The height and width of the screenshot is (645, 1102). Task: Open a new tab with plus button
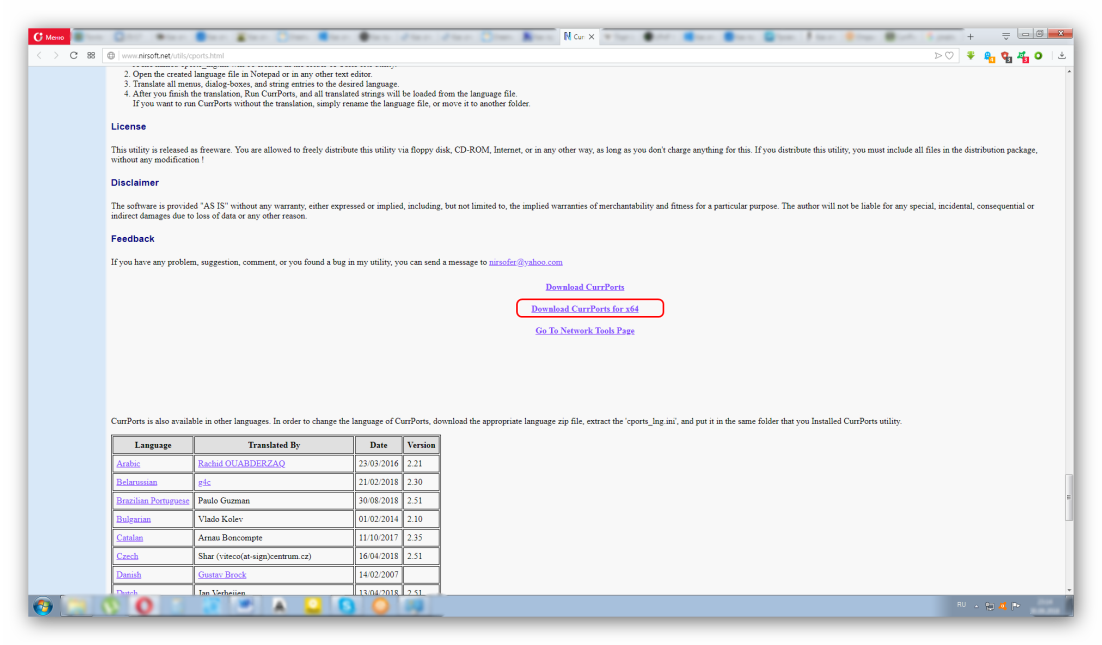[x=971, y=37]
